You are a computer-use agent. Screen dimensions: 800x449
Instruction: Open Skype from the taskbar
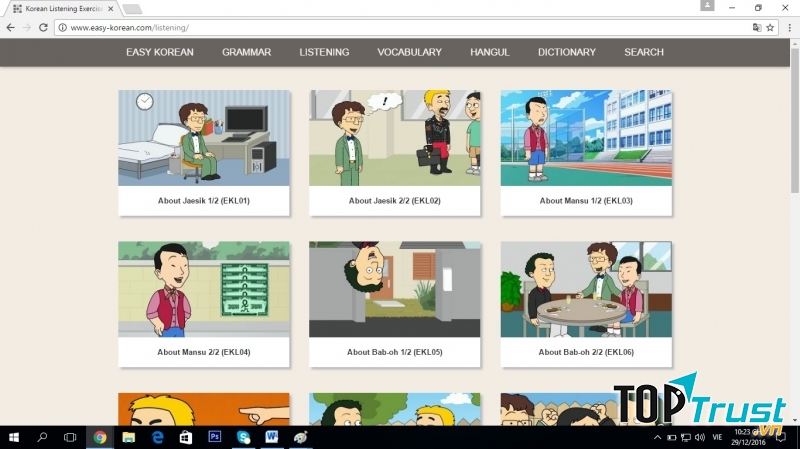point(243,437)
